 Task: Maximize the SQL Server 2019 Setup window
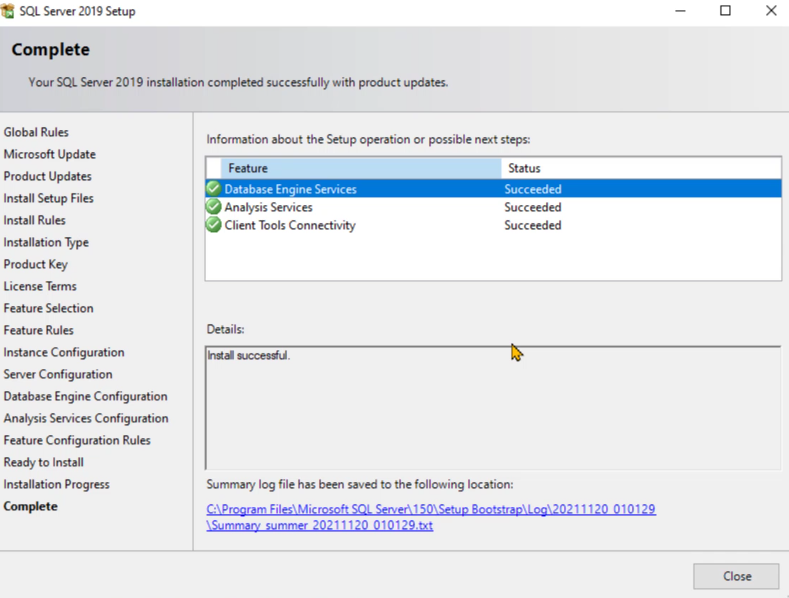[x=725, y=11]
